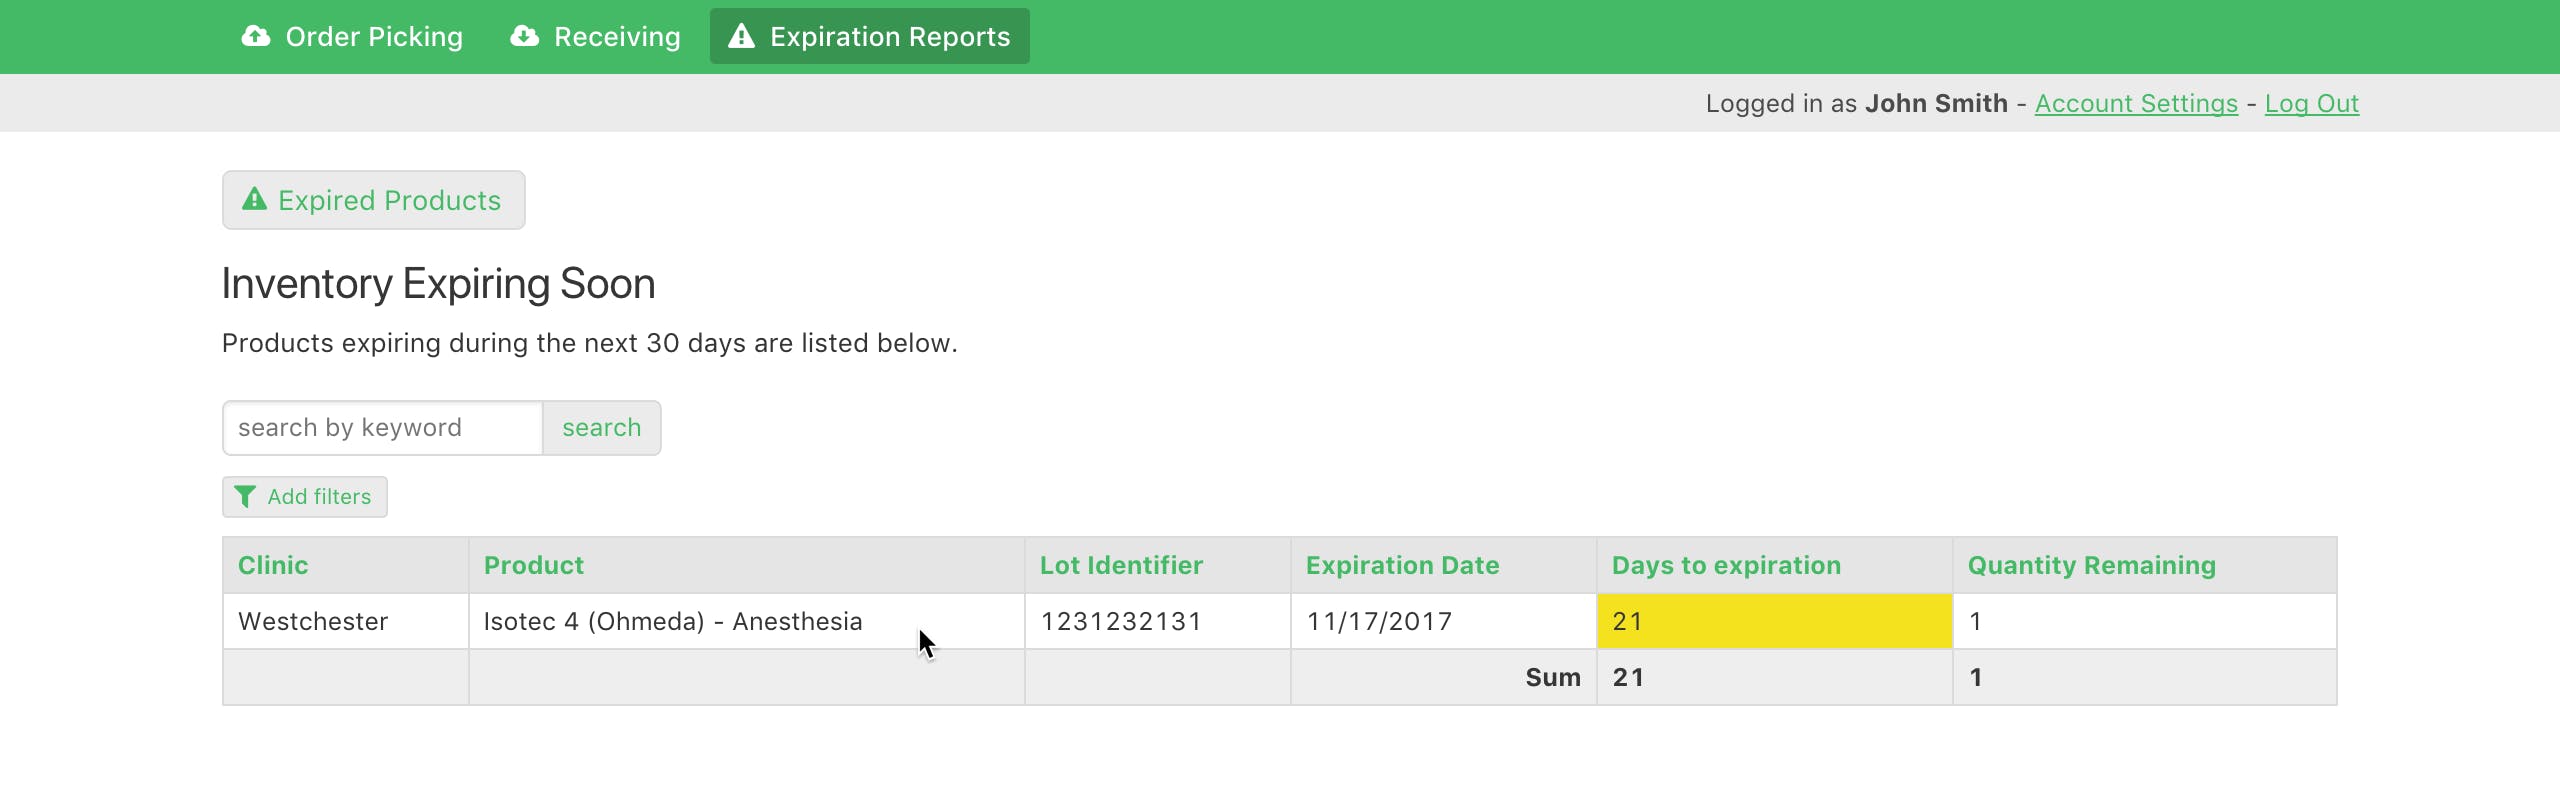Switch to the Receiving tab

pyautogui.click(x=596, y=36)
